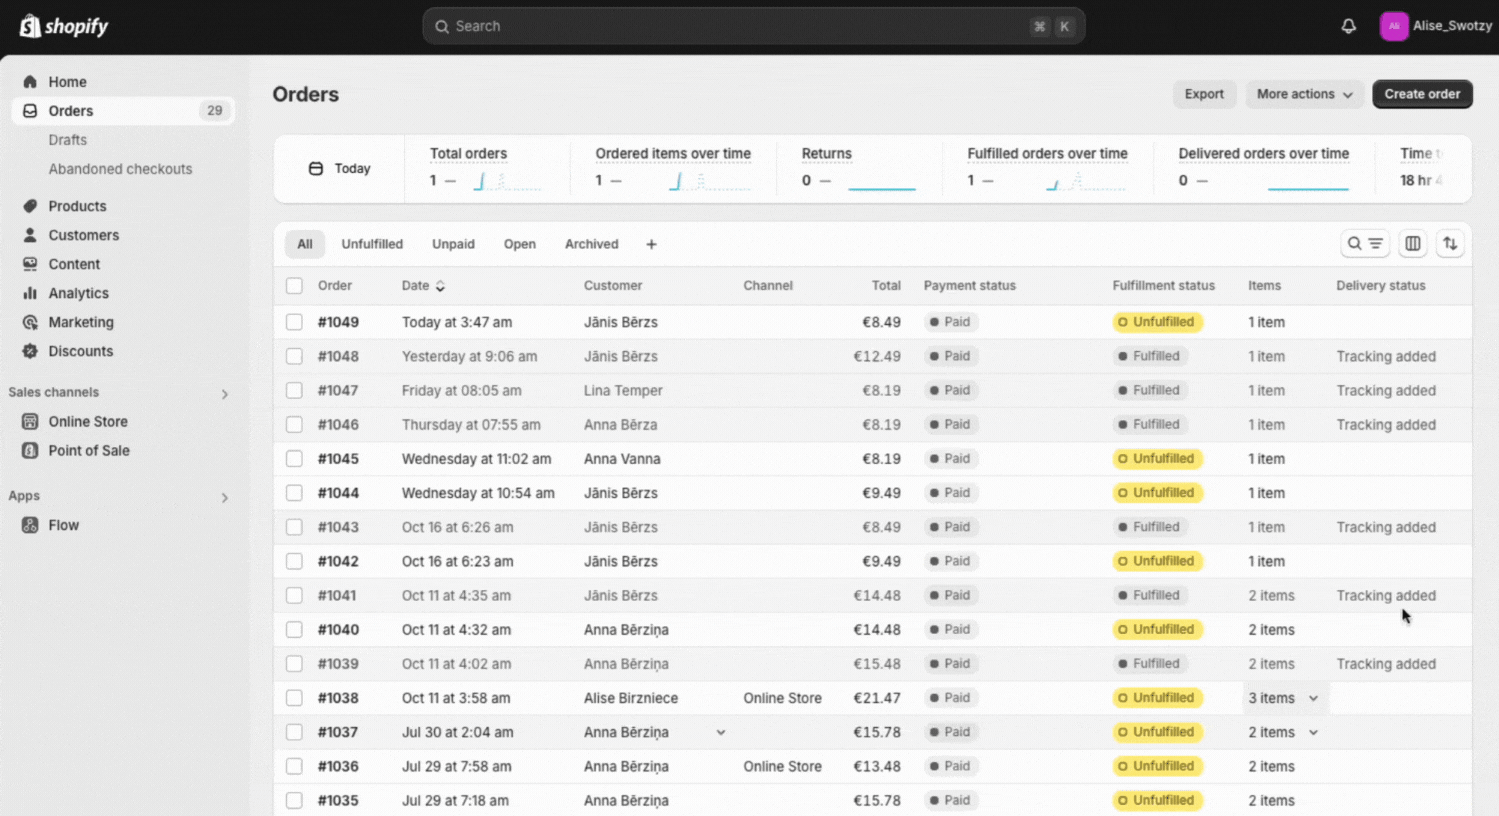Image resolution: width=1499 pixels, height=816 pixels.
Task: Focus the top Search field
Action: 740,26
